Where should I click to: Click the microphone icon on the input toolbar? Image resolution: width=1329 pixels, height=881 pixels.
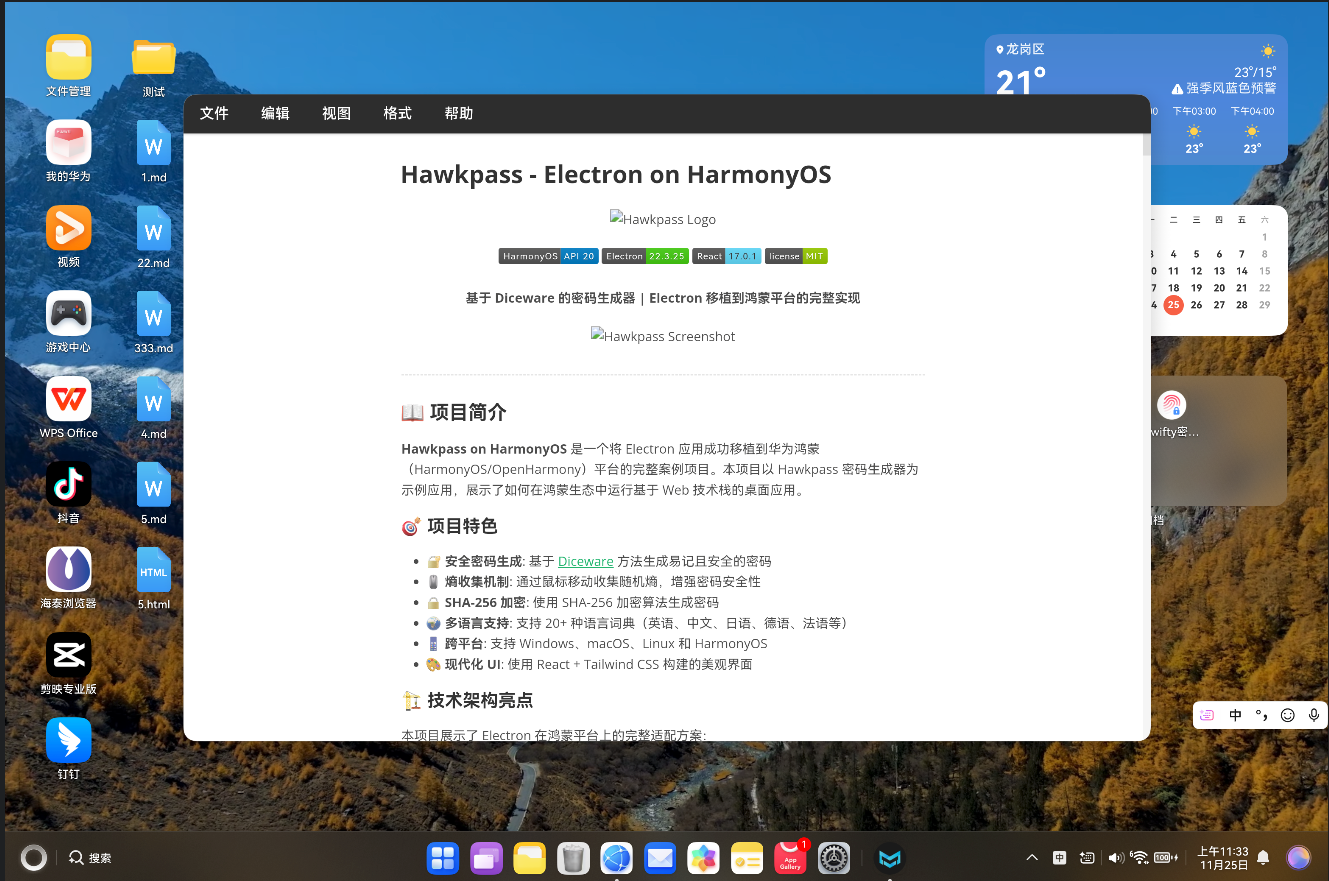pos(1314,715)
